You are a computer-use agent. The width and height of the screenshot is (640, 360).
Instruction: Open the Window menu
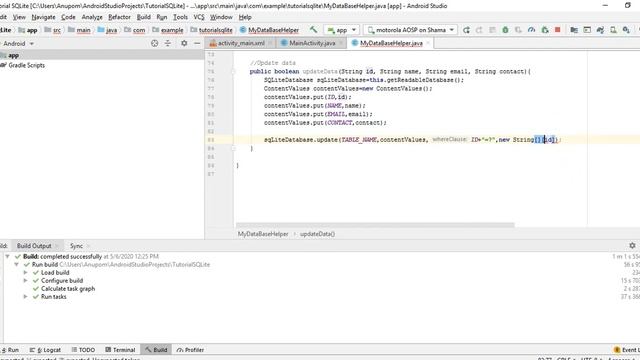(x=221, y=17)
